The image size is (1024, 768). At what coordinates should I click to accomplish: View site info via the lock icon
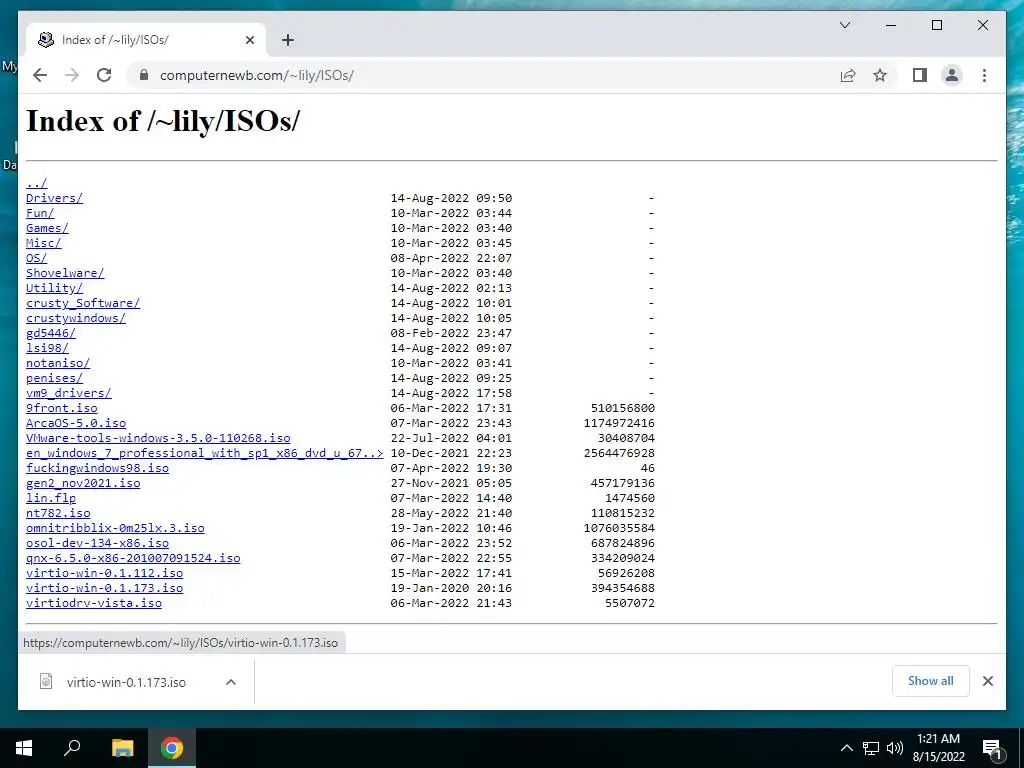point(144,75)
